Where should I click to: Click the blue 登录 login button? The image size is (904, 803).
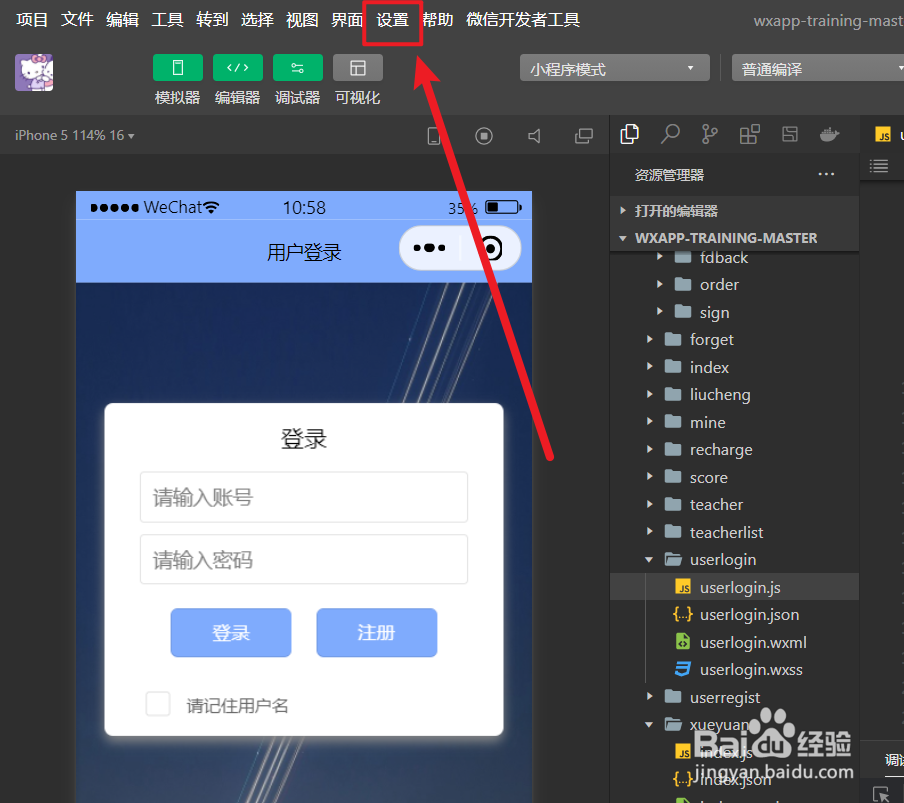click(x=231, y=632)
